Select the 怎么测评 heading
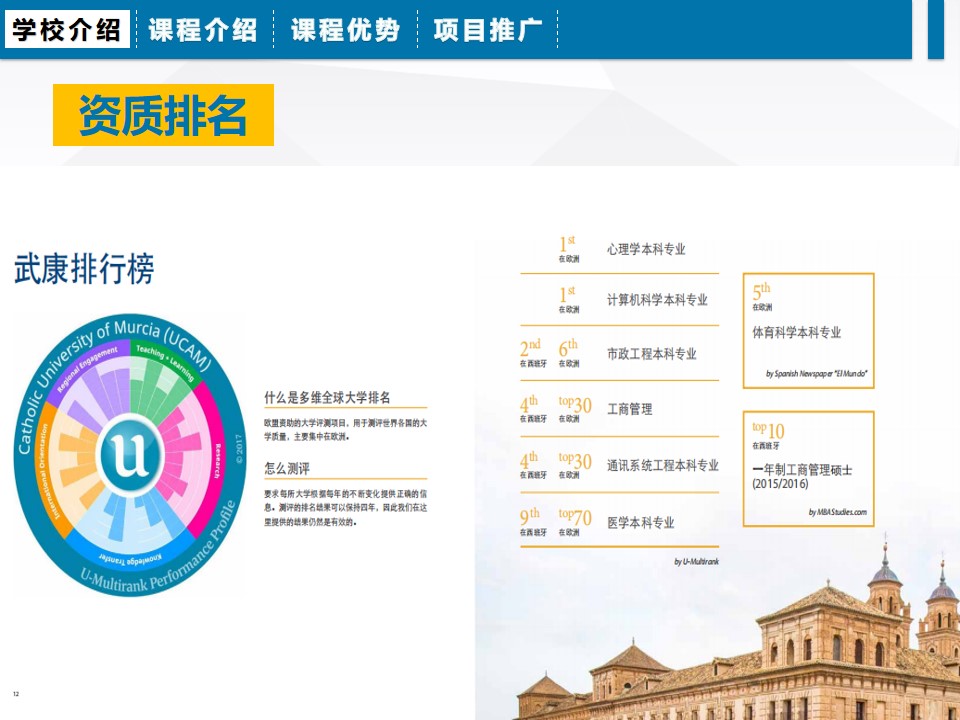Screen dimensions: 960x720 point(287,469)
